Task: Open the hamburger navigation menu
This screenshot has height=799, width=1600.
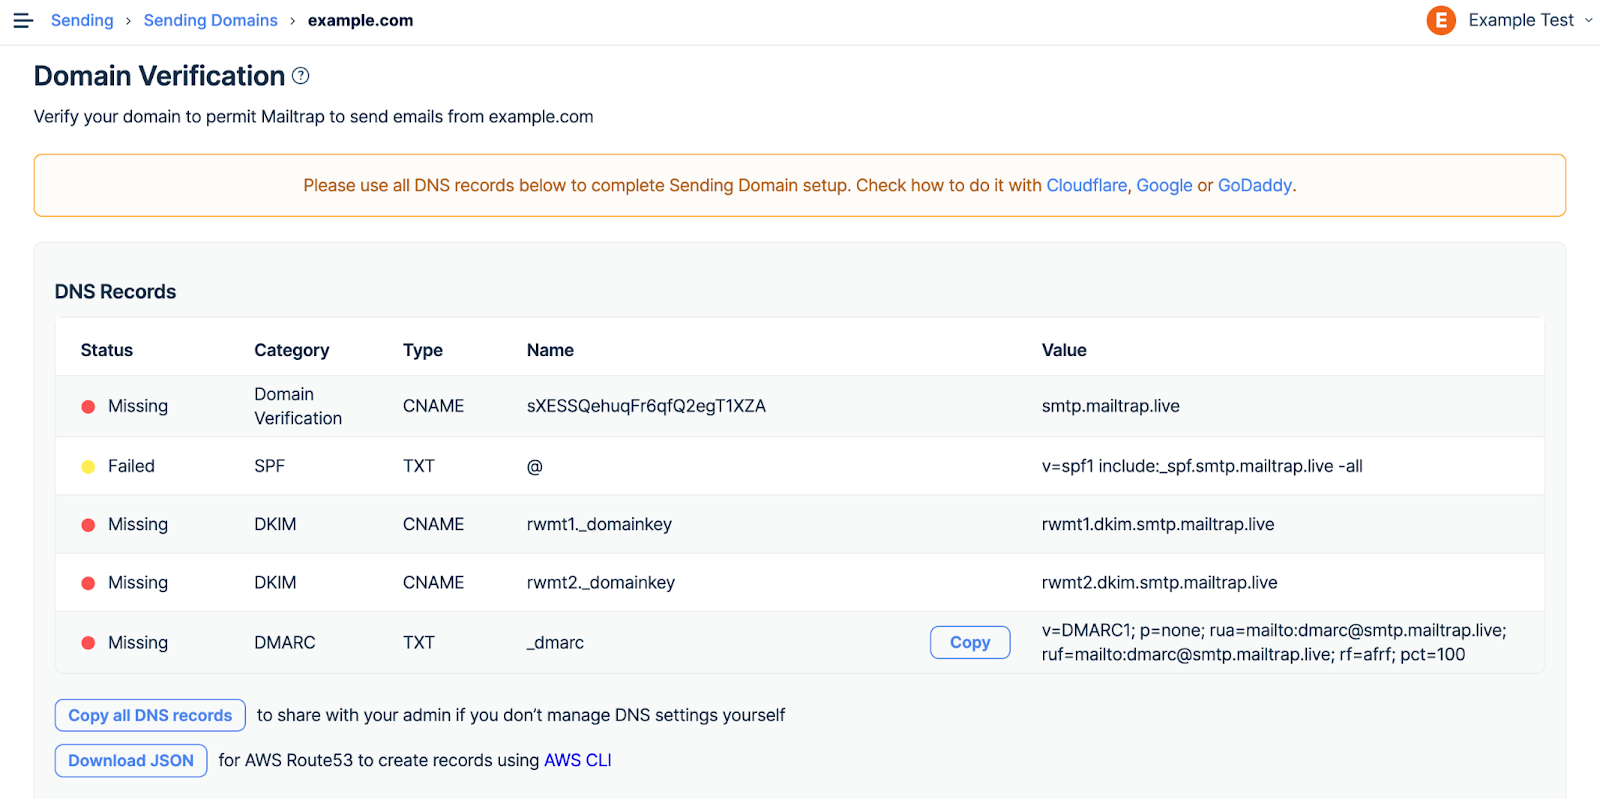Action: (23, 20)
